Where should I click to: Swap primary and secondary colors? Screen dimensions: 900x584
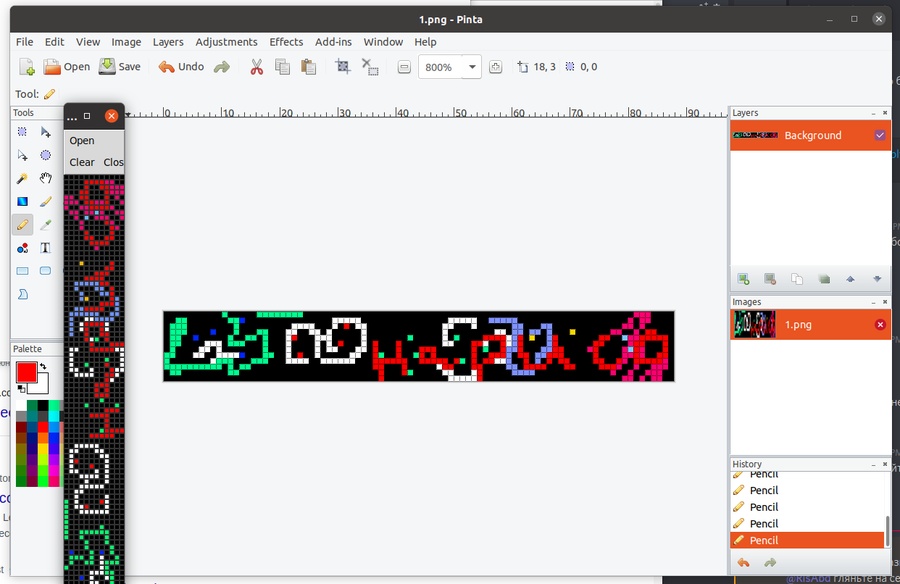(x=43, y=367)
